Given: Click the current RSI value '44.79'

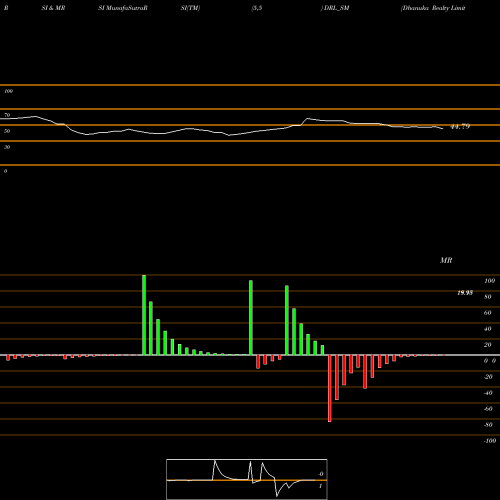Looking at the screenshot, I should [x=460, y=126].
